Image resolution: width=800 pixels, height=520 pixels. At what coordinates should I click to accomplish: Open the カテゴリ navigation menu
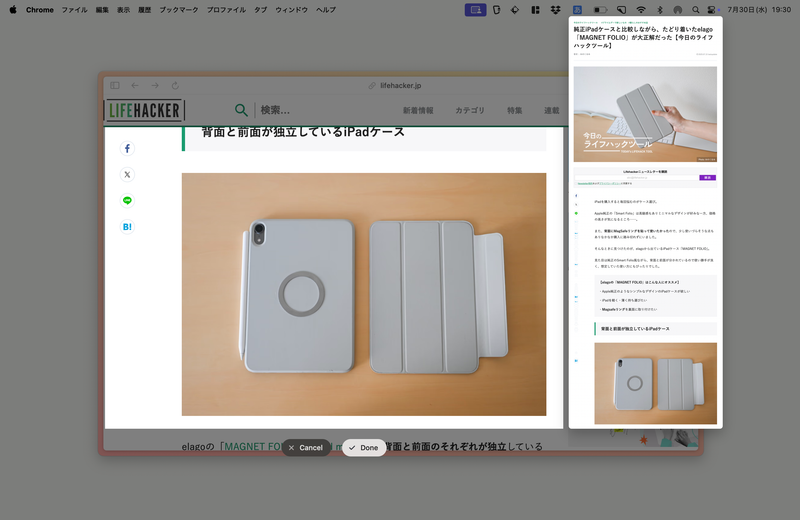[470, 110]
